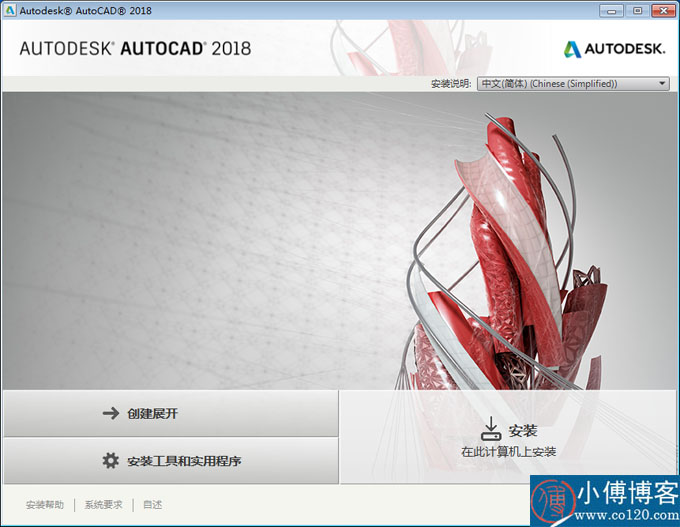
Task: Expand the language list using its arrow
Action: (x=662, y=84)
